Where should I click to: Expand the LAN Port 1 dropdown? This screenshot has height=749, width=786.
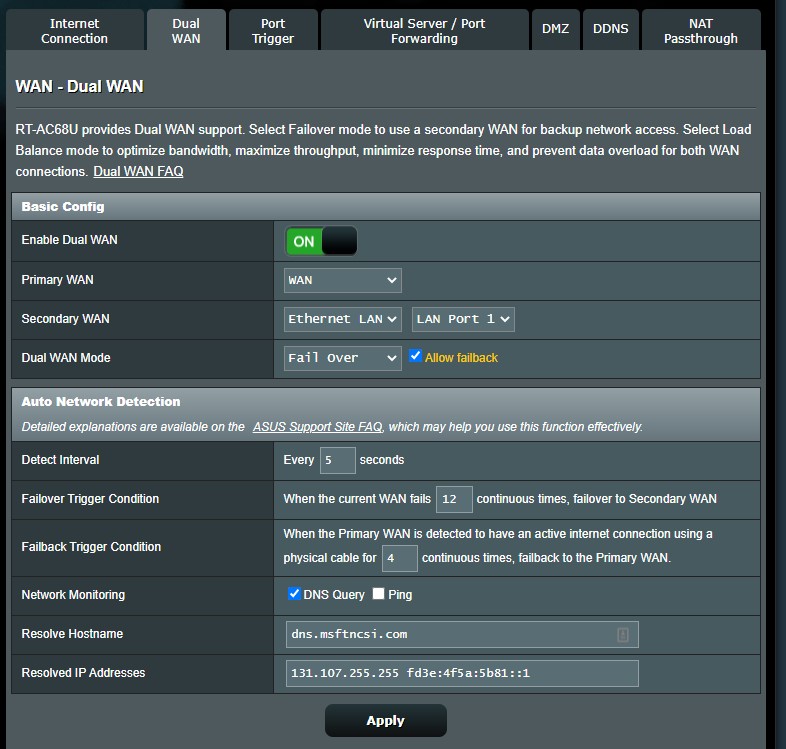463,319
